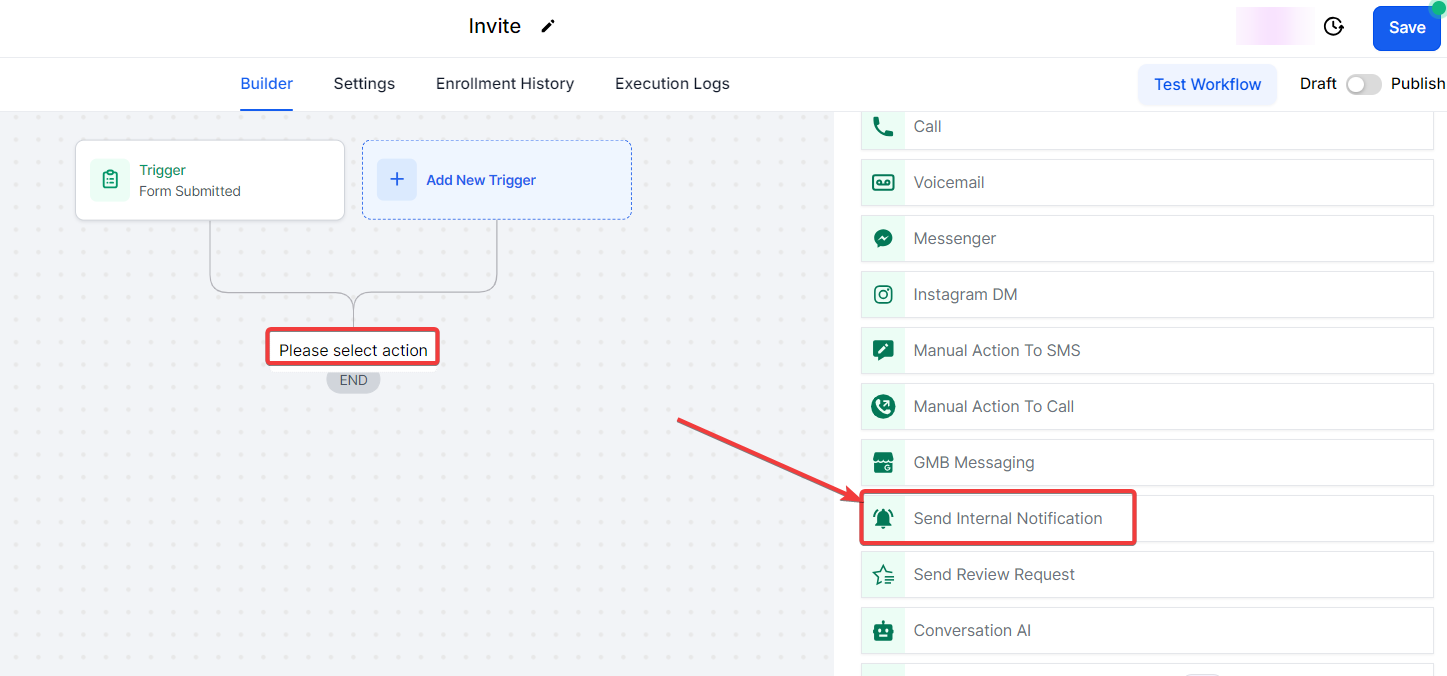Switch to the Builder tab
Viewport: 1447px width, 676px height.
coord(267,84)
